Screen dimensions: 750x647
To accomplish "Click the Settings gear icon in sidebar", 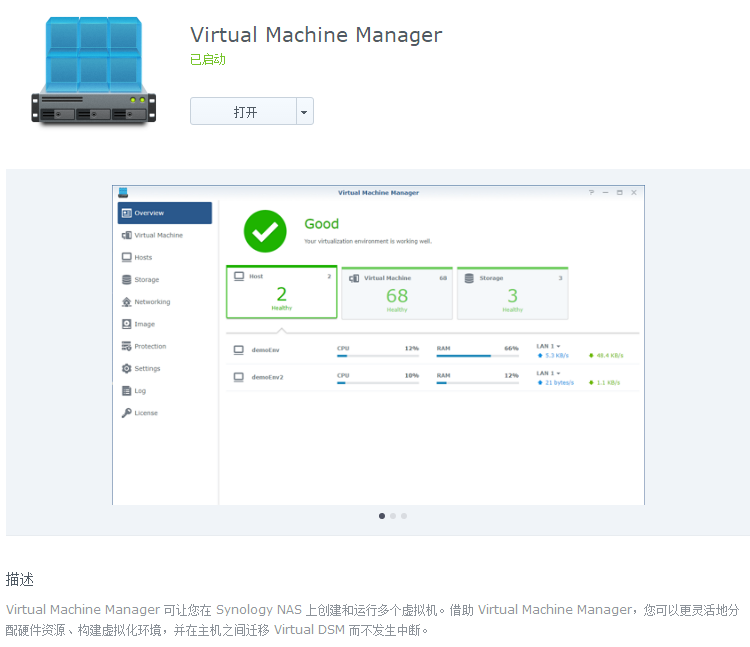I will (126, 369).
